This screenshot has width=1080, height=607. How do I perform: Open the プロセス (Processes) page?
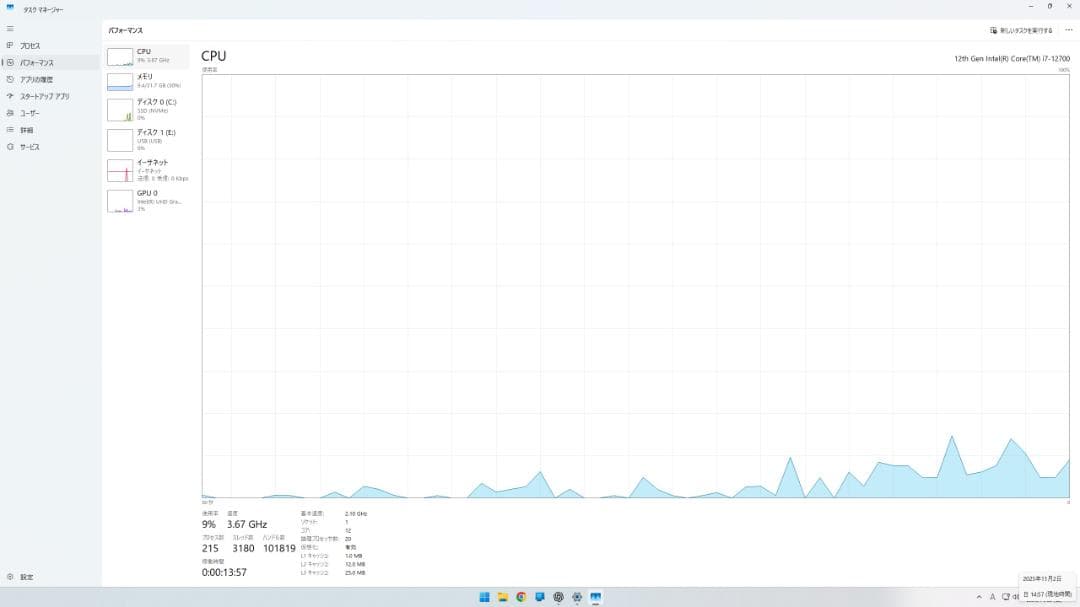[x=30, y=46]
